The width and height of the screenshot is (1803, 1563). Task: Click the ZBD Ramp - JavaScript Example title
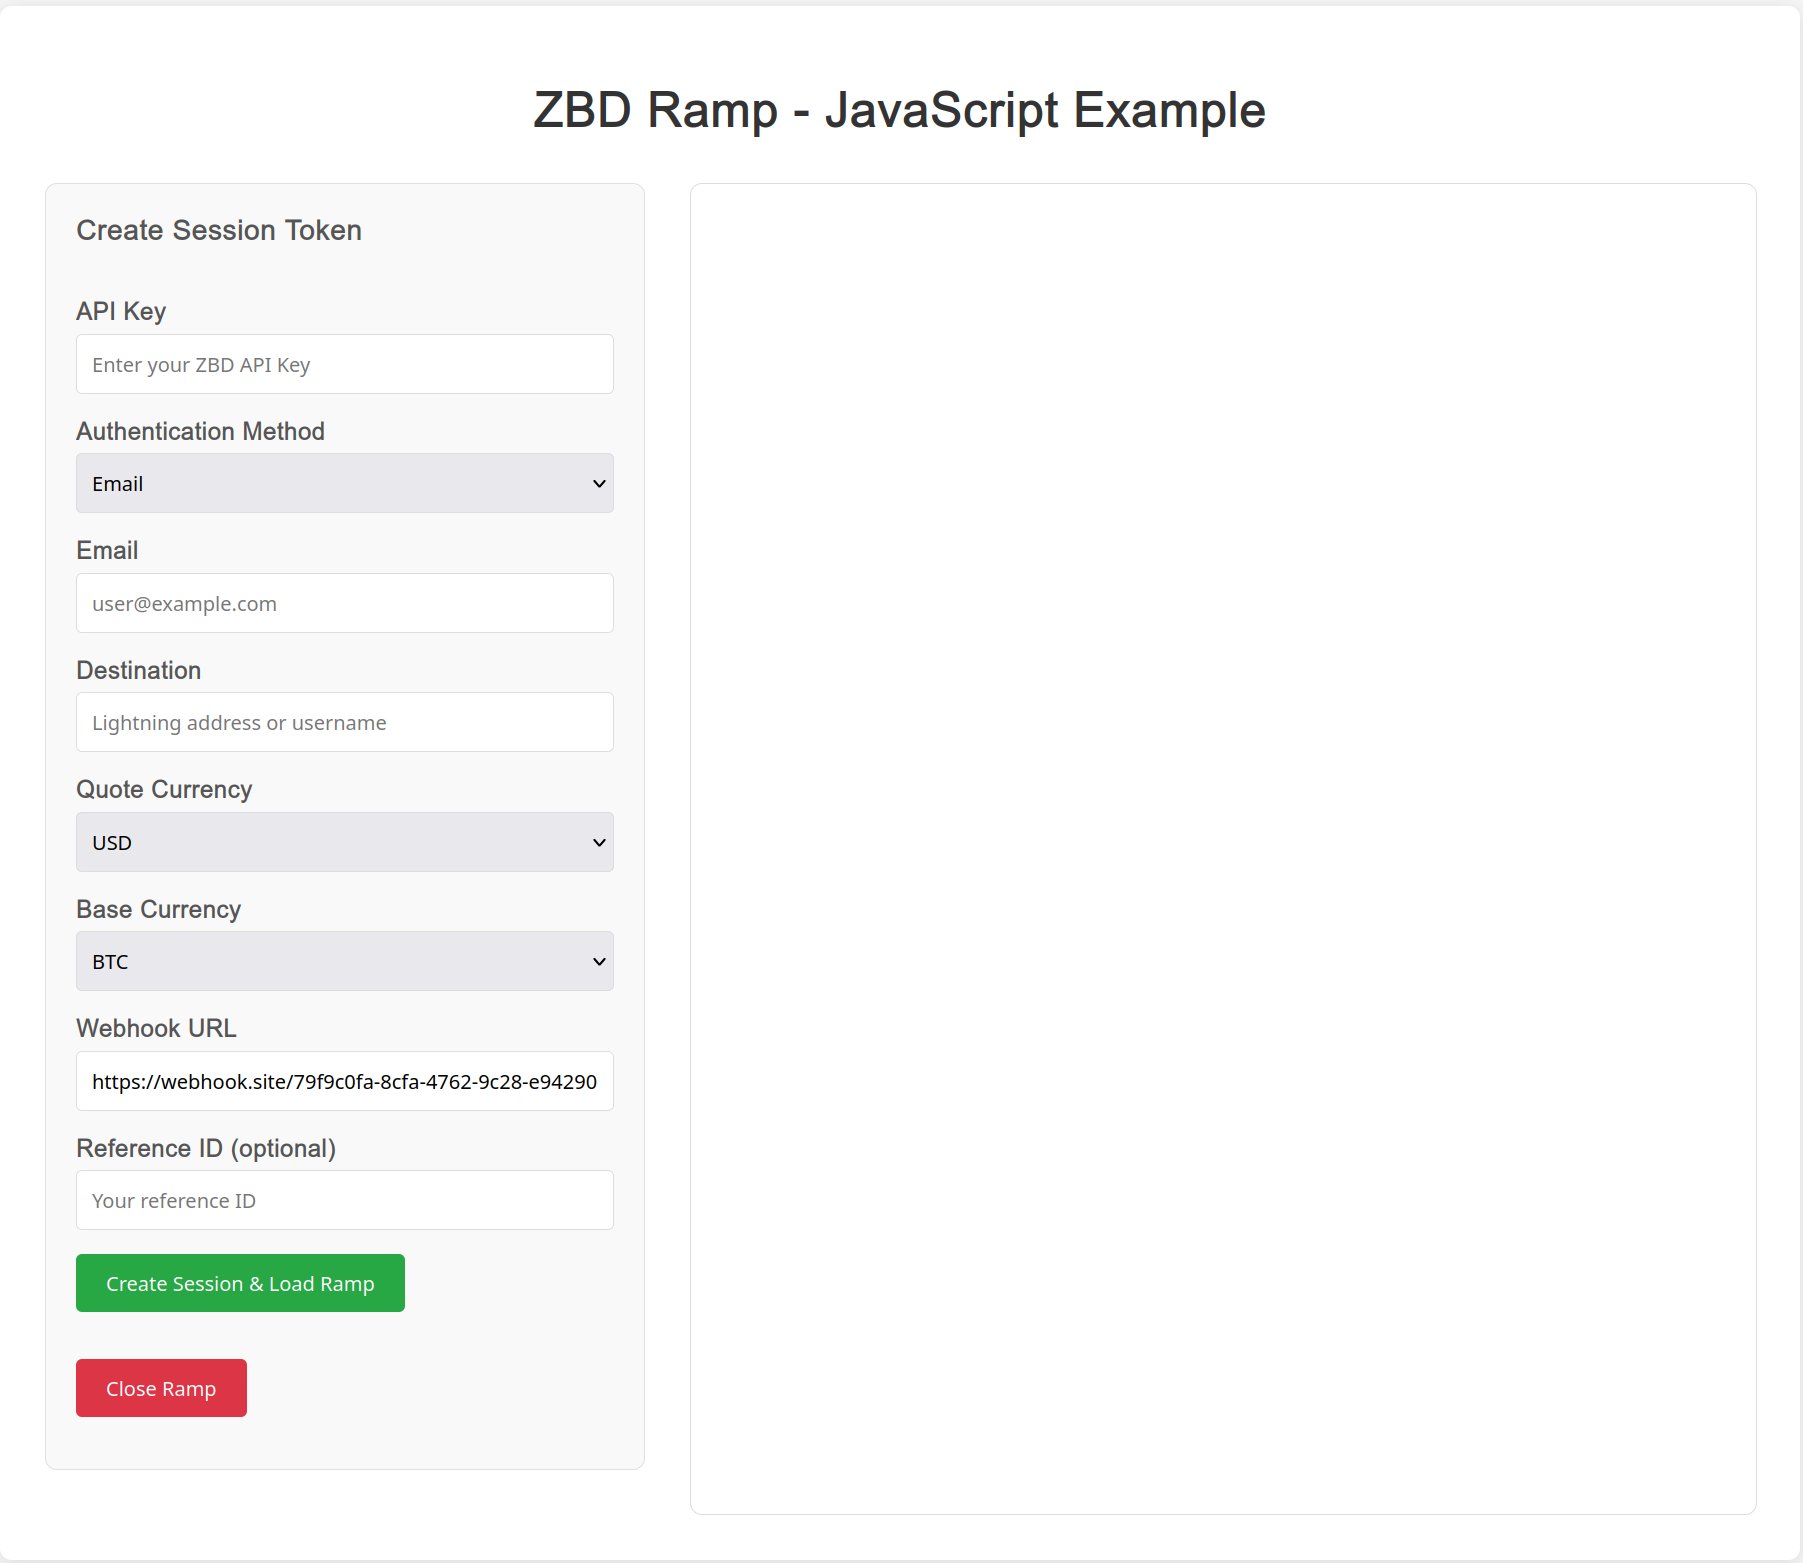(899, 110)
